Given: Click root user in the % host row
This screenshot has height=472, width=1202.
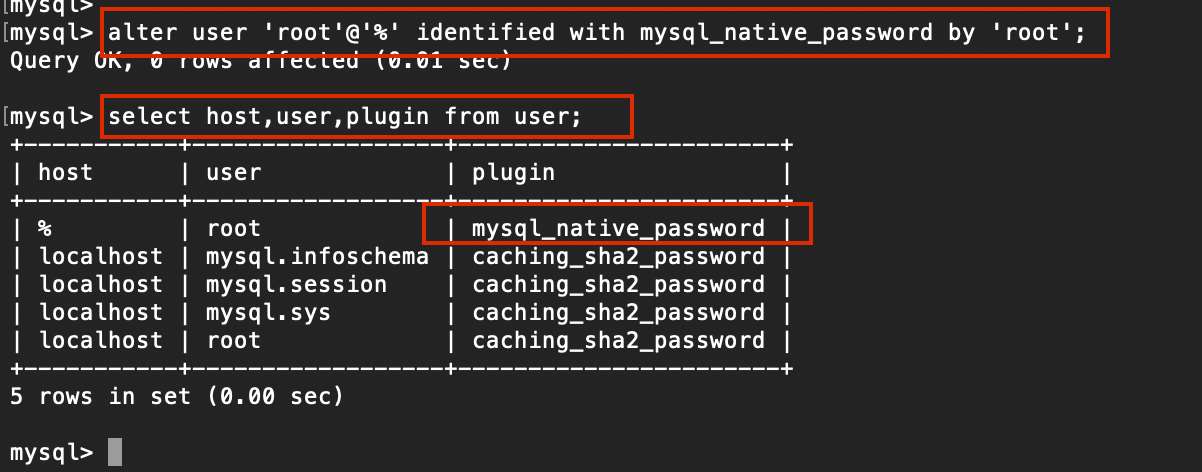Looking at the screenshot, I should (x=233, y=229).
